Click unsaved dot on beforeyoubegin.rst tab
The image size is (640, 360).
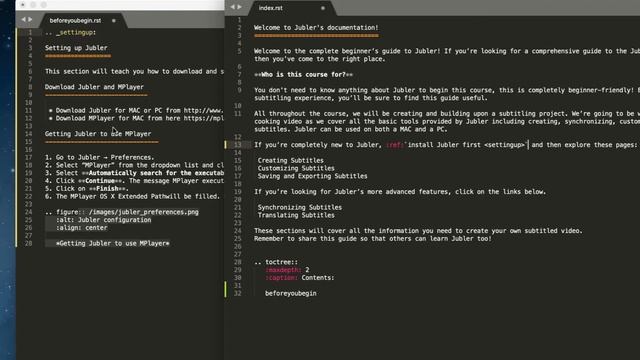pos(114,20)
